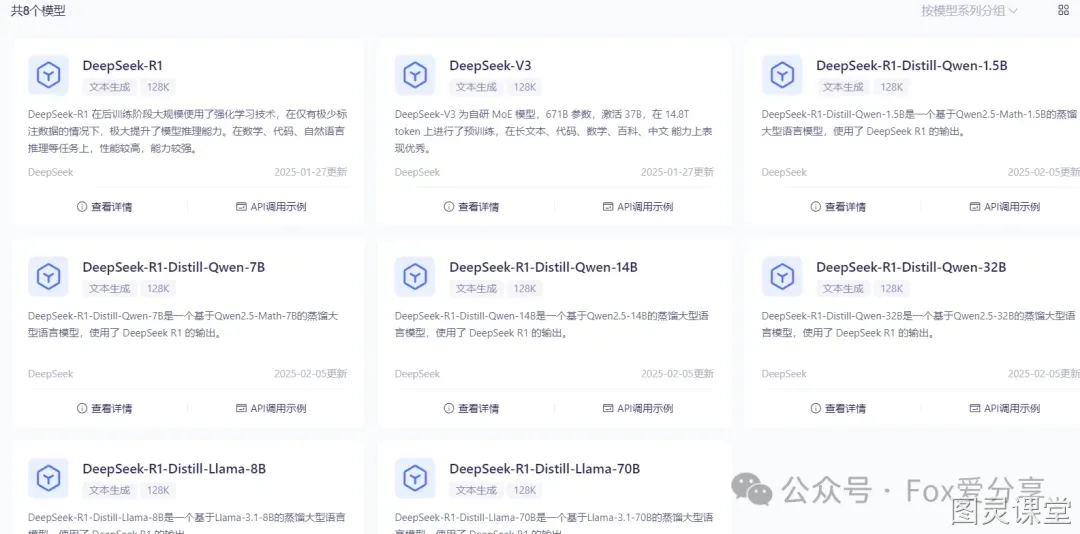Viewport: 1080px width, 534px height.
Task: Open API调用示例 for DeepSeek-V3
Action: [x=638, y=207]
